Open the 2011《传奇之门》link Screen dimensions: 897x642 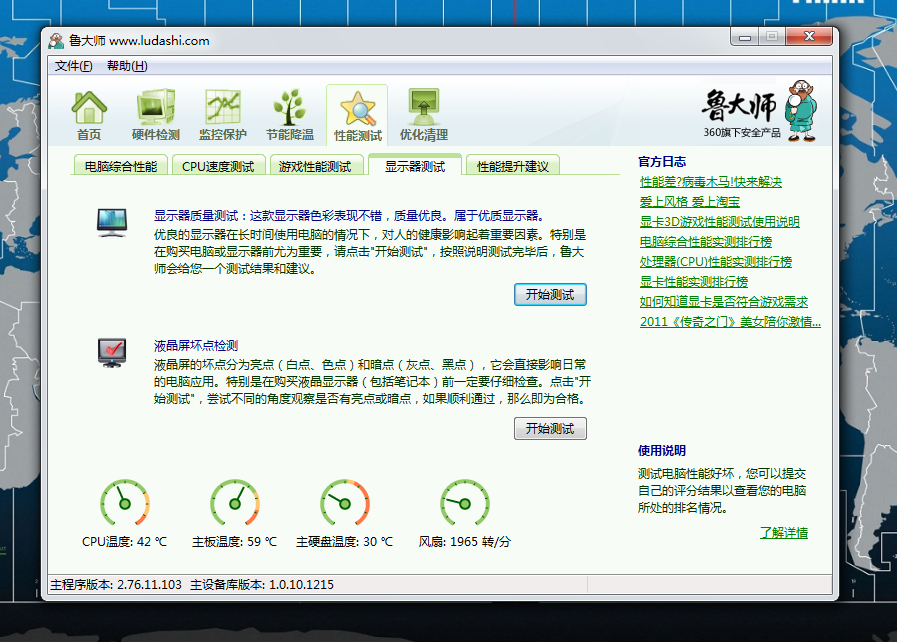pyautogui.click(x=730, y=322)
